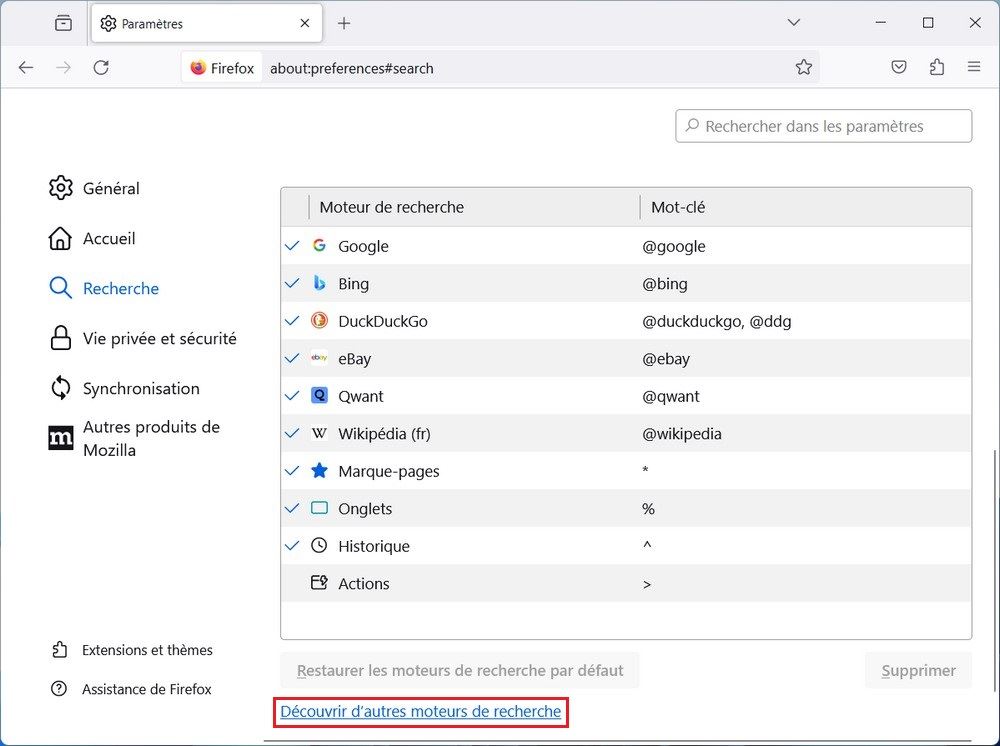This screenshot has height=746, width=1000.
Task: Click the Mot-clé column header
Action: click(x=678, y=207)
